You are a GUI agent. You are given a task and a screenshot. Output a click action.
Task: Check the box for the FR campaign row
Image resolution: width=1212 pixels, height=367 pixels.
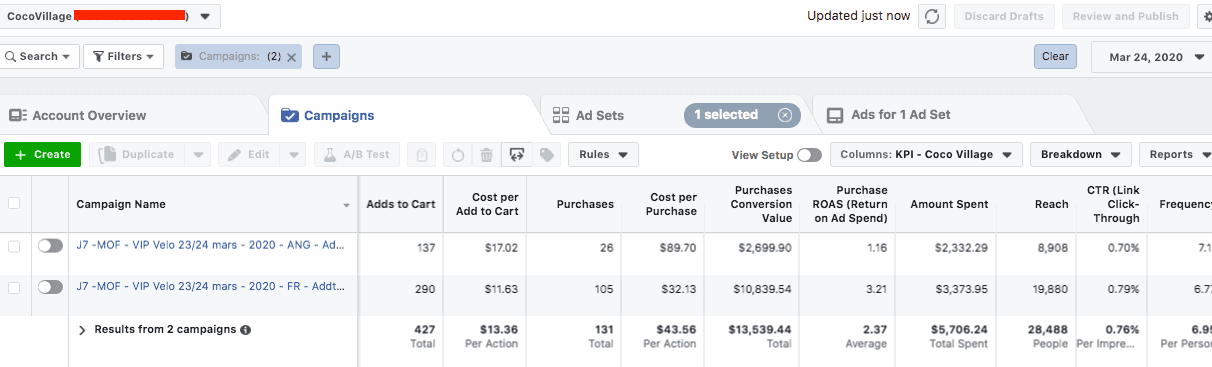click(14, 287)
